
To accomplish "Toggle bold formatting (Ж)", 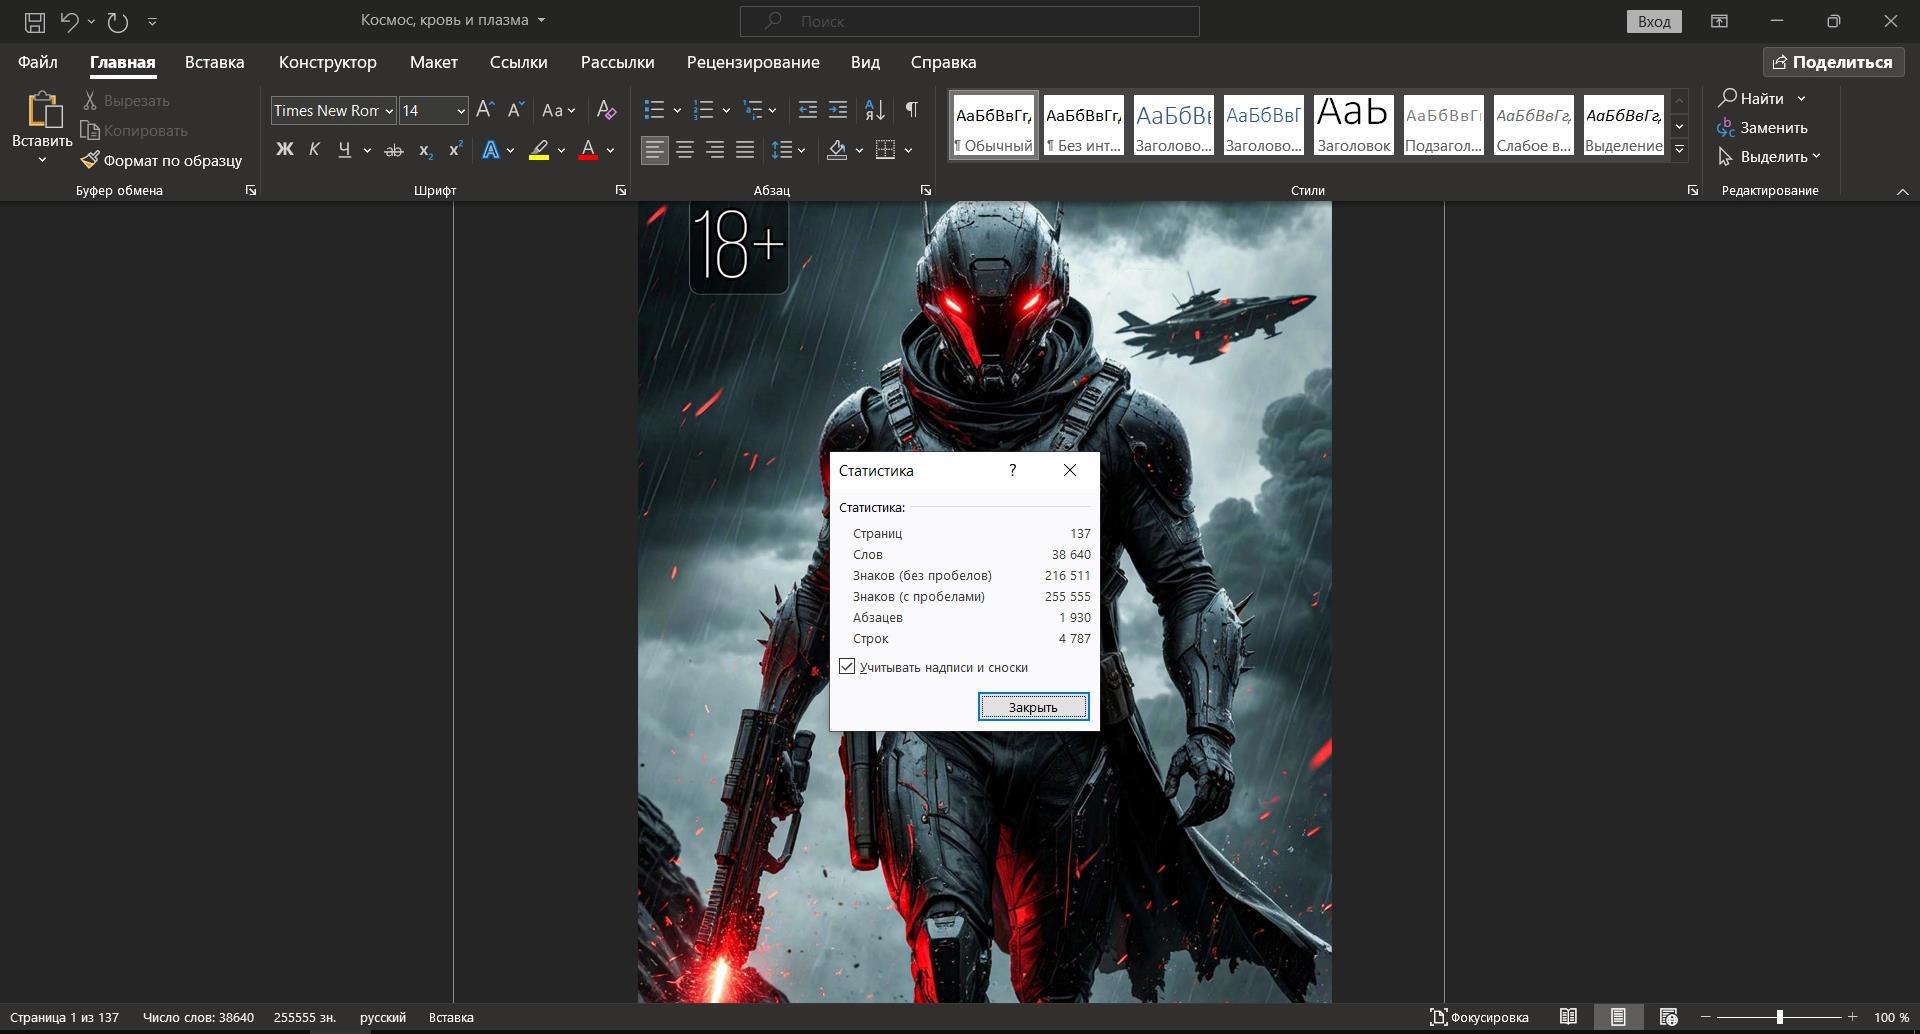I will tap(284, 150).
